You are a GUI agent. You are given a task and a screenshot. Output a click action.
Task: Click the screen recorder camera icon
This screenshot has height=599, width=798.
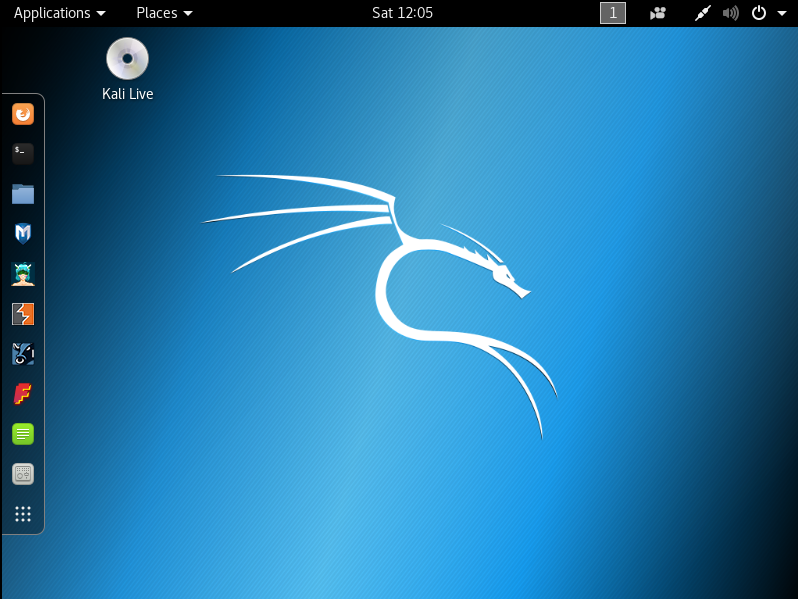[658, 13]
